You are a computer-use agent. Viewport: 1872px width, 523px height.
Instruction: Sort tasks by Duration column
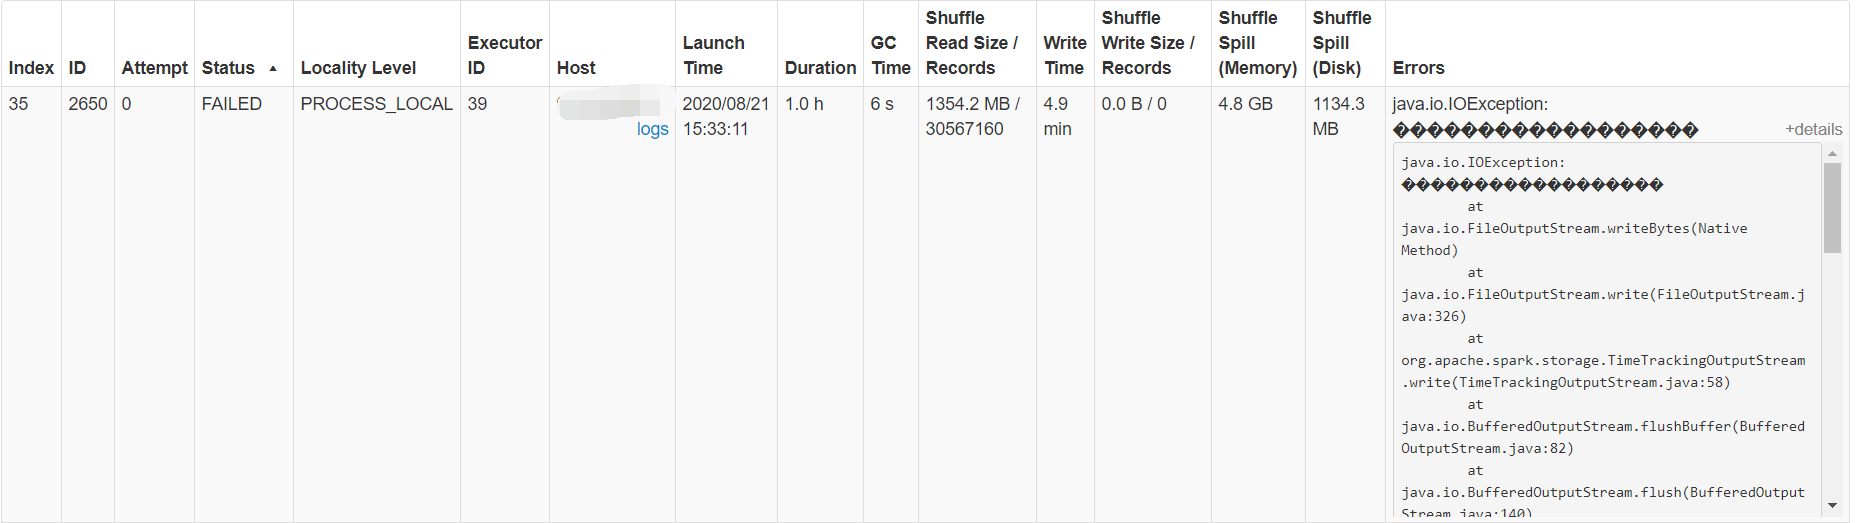click(x=820, y=68)
